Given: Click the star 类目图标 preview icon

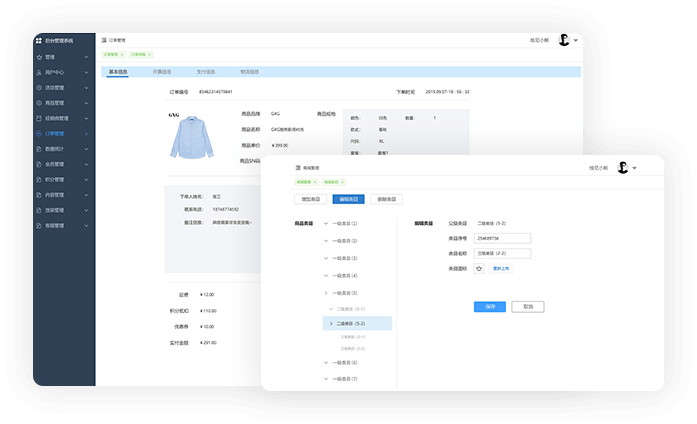Looking at the screenshot, I should coord(479,268).
